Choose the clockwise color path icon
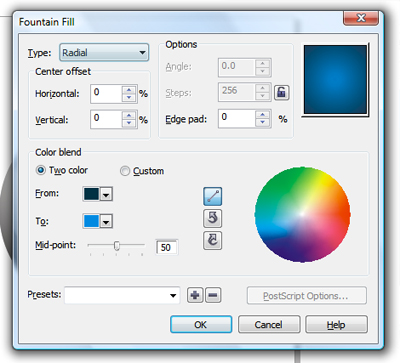The width and height of the screenshot is (400, 363). coord(213,241)
